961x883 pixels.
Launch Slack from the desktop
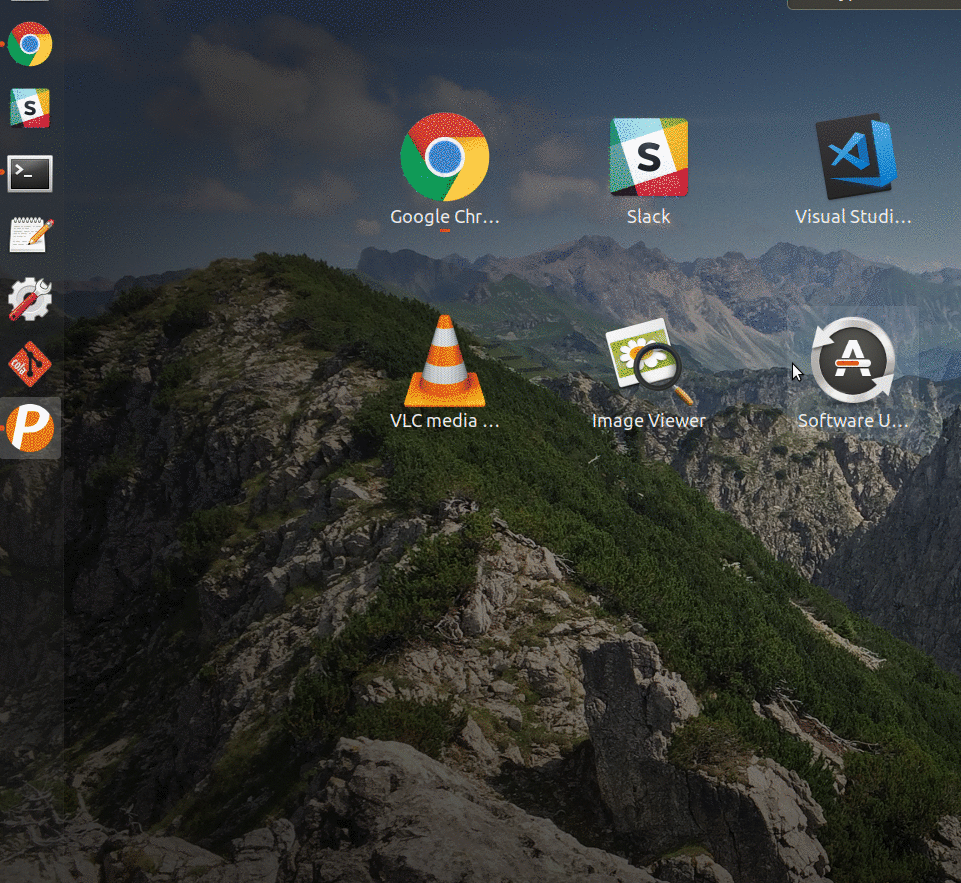coord(648,157)
